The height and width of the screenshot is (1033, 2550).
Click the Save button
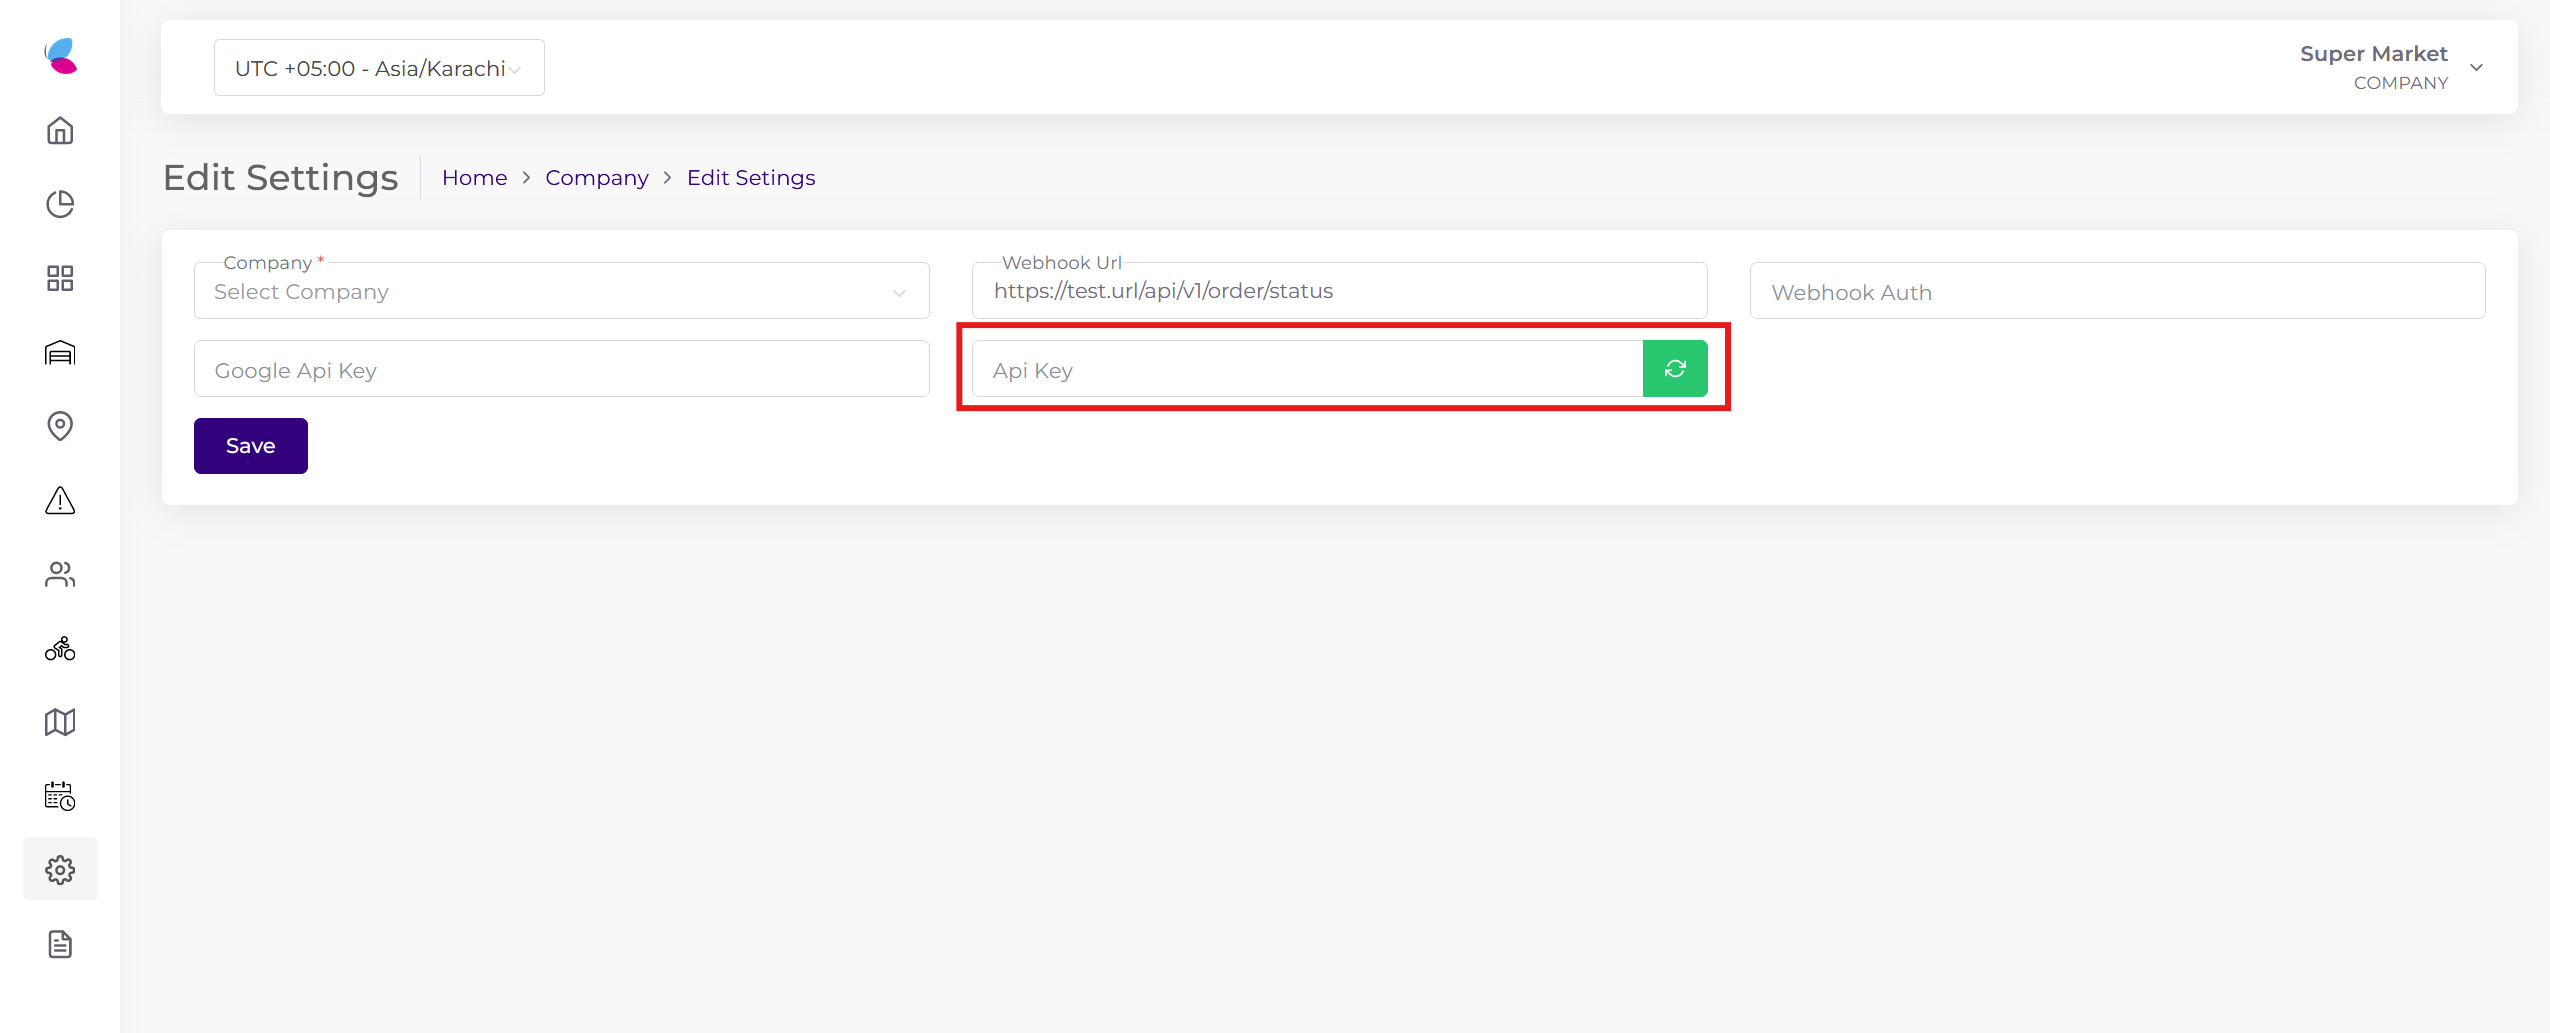point(250,445)
